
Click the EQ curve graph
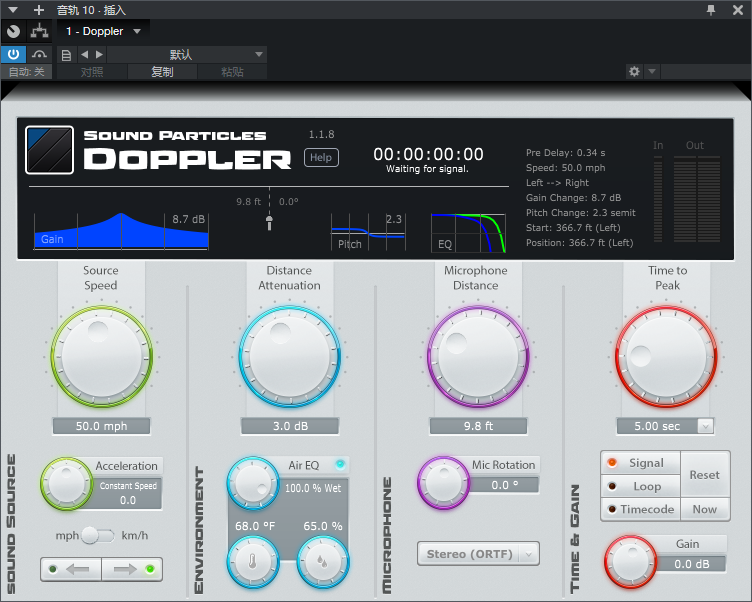[x=468, y=233]
